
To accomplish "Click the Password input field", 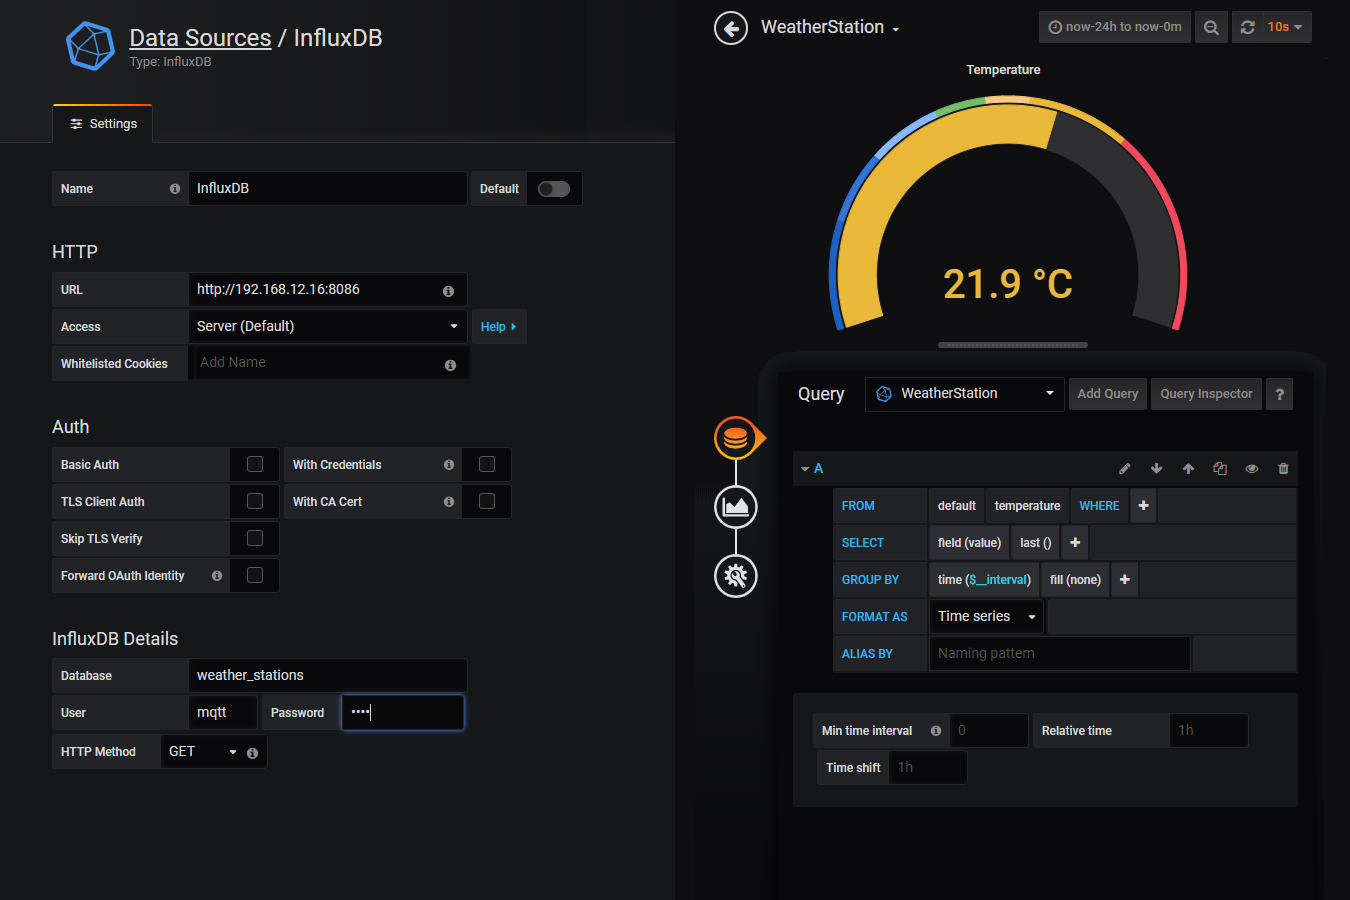I will (x=403, y=712).
